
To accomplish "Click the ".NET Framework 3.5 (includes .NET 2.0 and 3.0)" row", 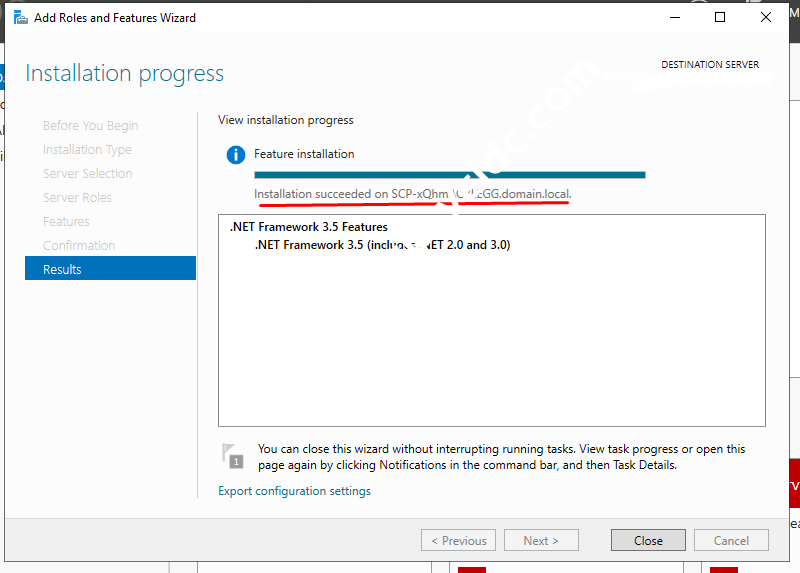I will pyautogui.click(x=382, y=245).
